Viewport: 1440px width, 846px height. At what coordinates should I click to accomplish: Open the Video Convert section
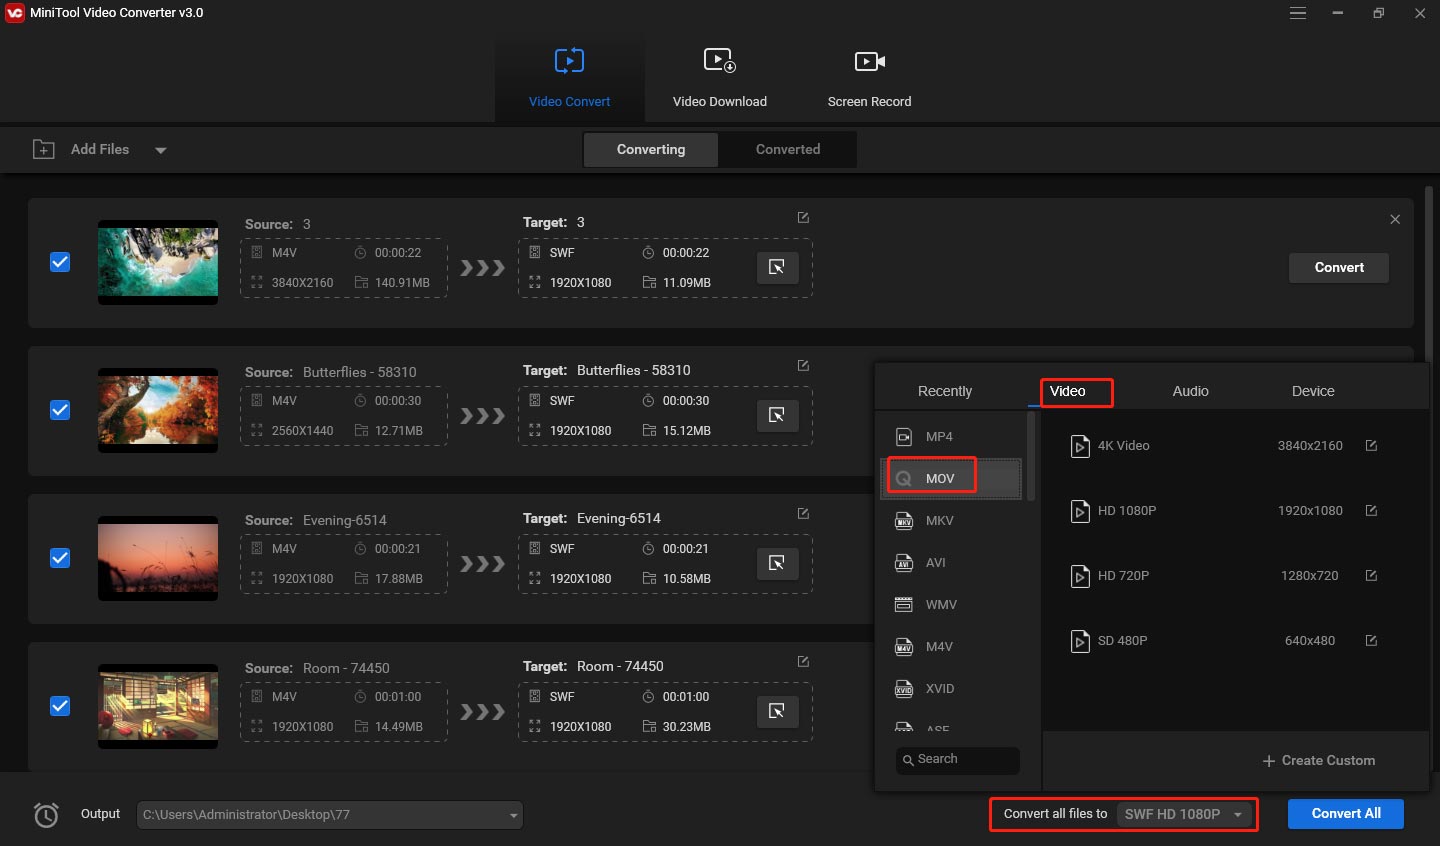(569, 78)
